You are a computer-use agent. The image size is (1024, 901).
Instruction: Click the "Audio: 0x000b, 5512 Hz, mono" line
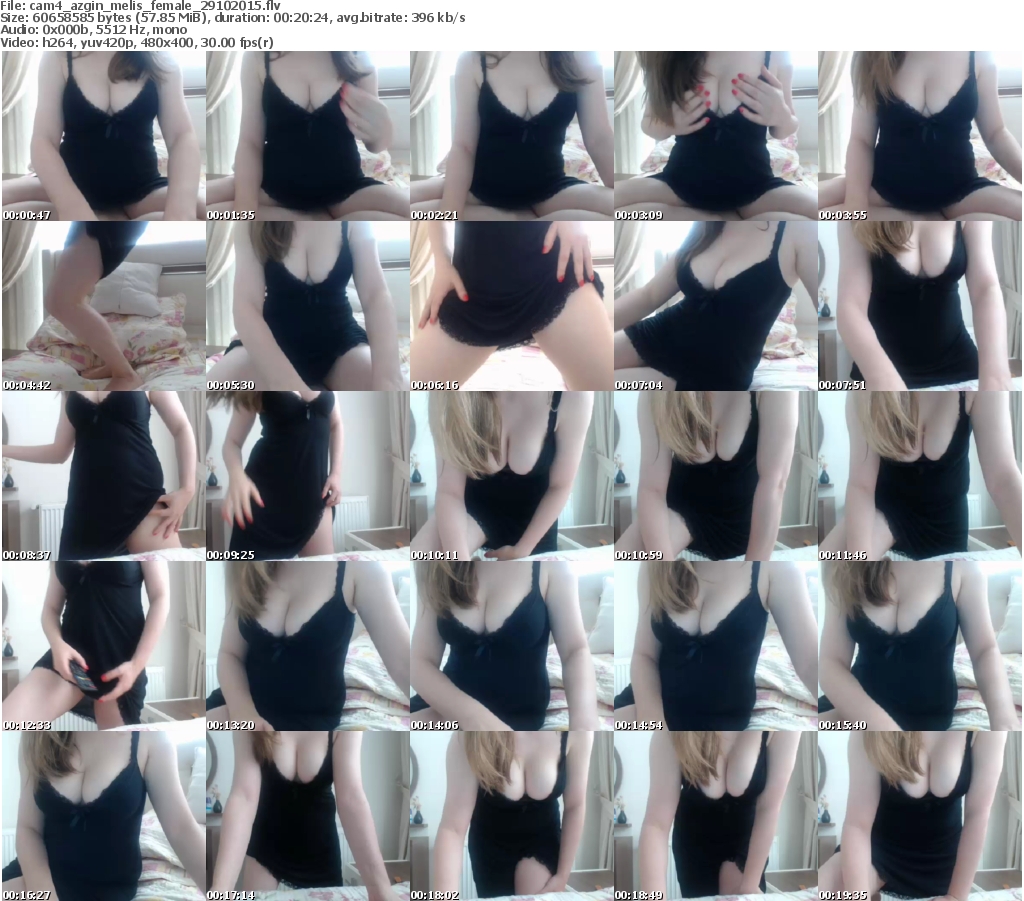93,30
